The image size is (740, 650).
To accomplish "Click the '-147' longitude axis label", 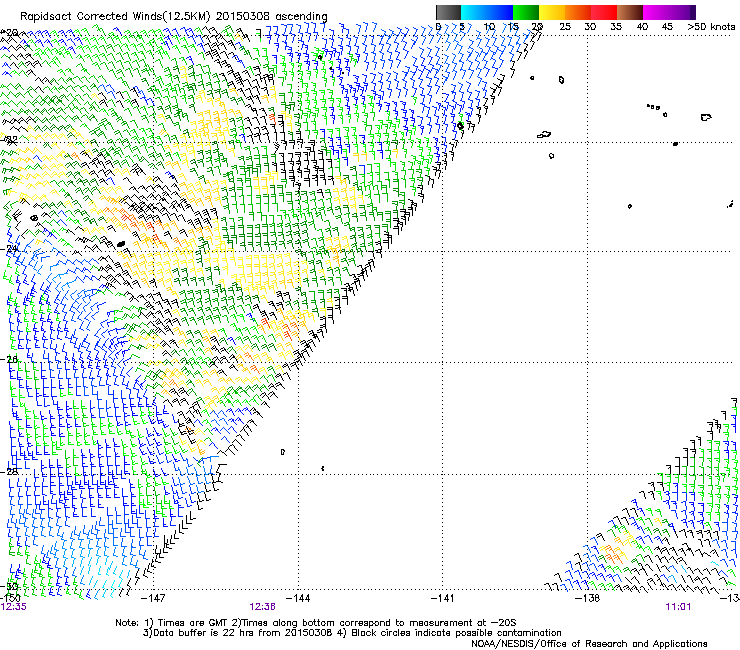I will point(153,598).
